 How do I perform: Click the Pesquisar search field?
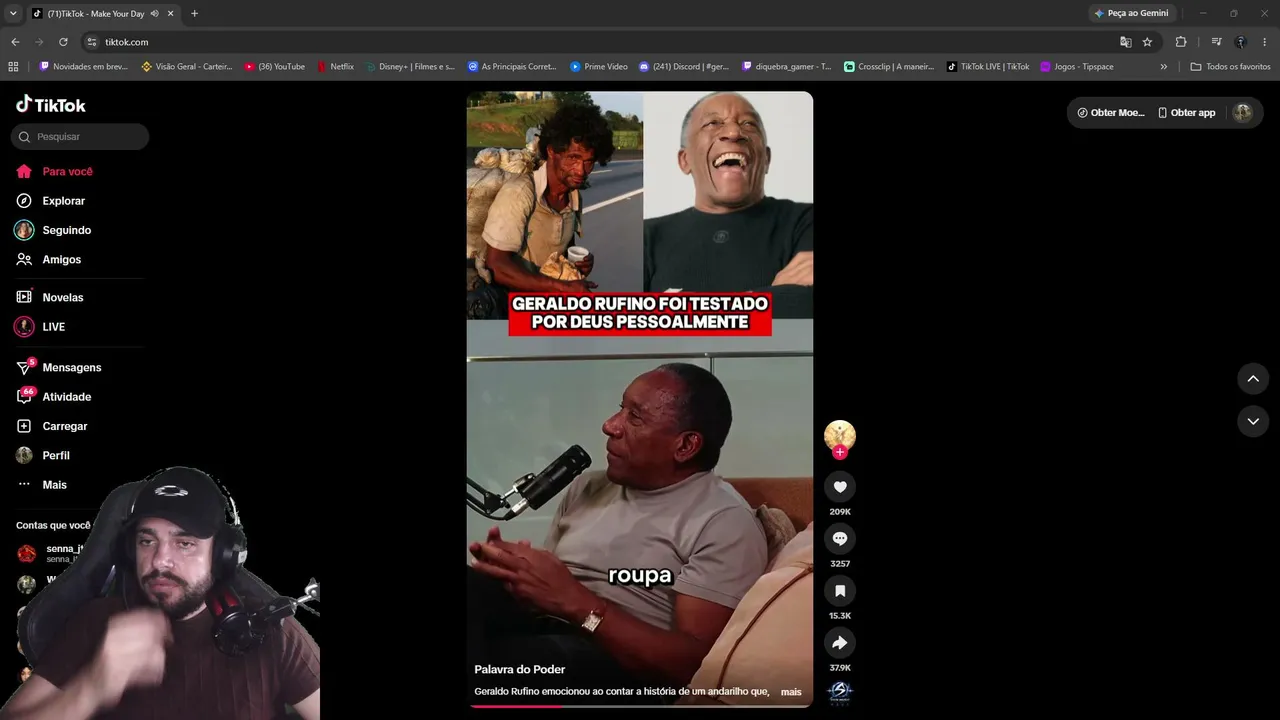[80, 137]
